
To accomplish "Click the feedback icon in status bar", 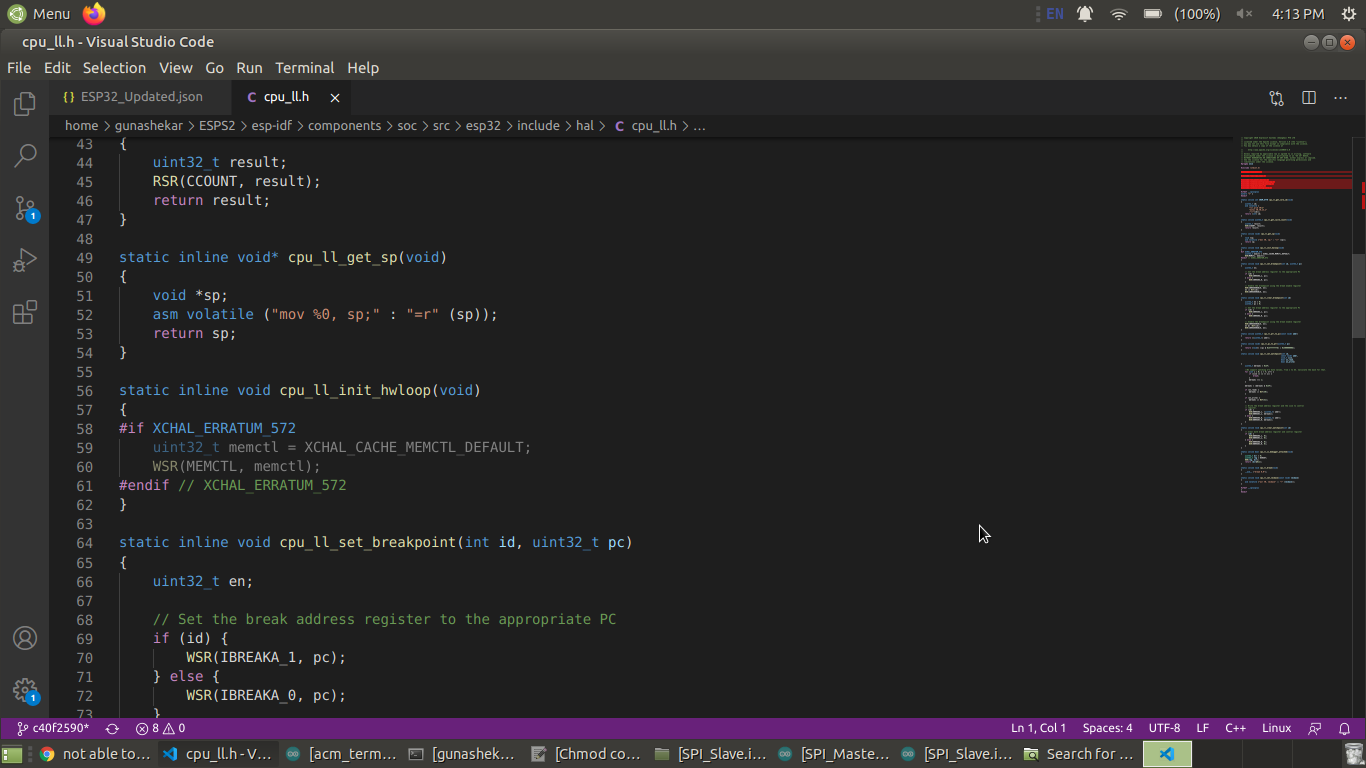I will 1315,729.
